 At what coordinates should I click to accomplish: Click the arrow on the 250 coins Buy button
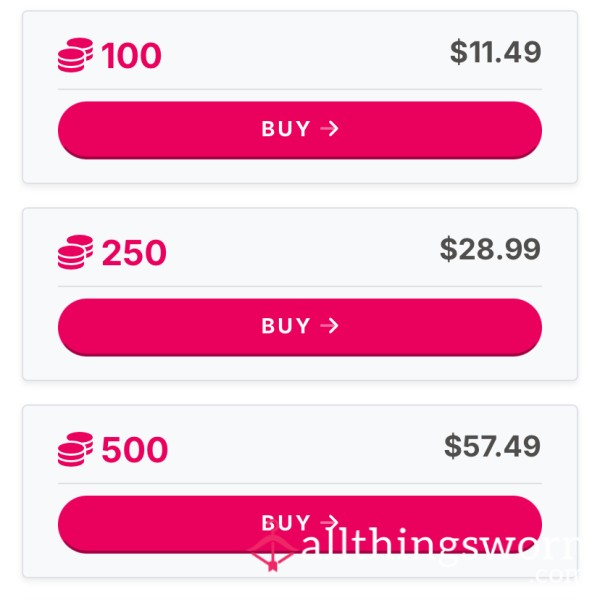pos(329,326)
